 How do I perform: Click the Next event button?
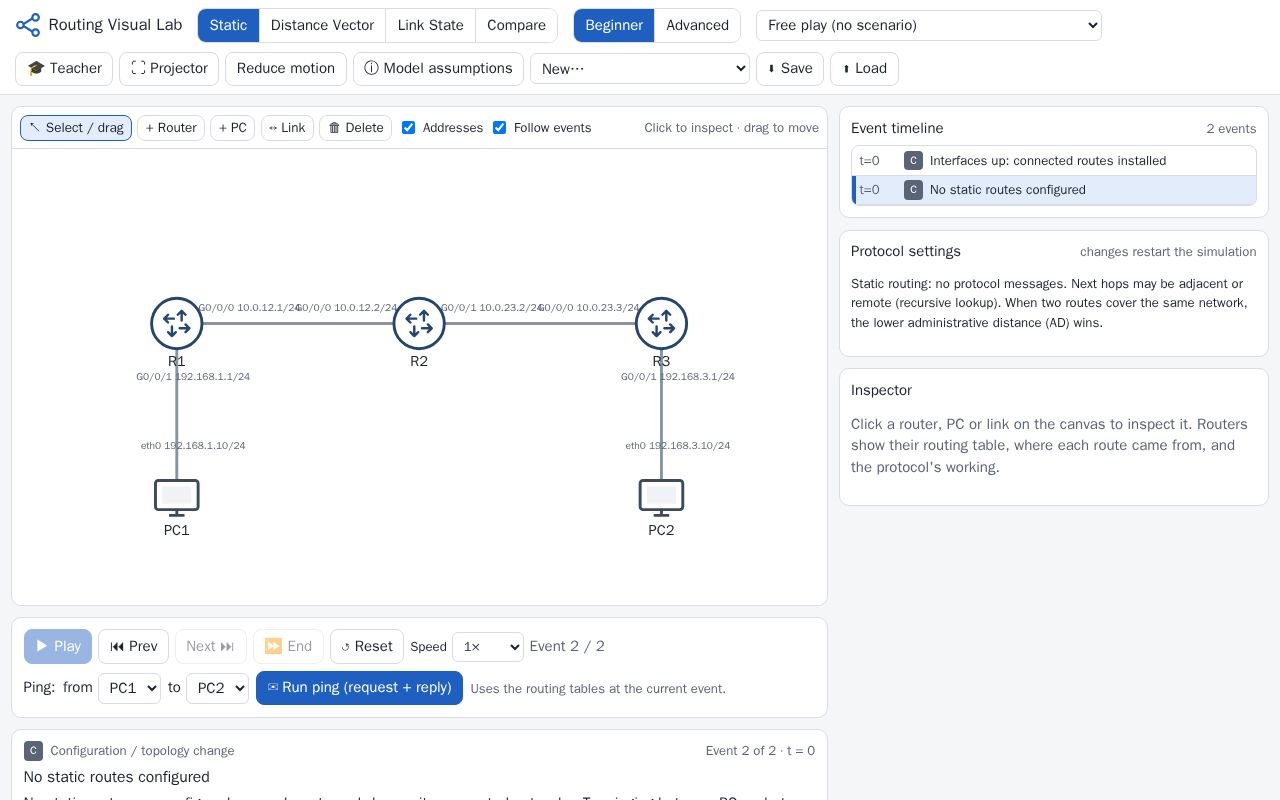(x=211, y=646)
